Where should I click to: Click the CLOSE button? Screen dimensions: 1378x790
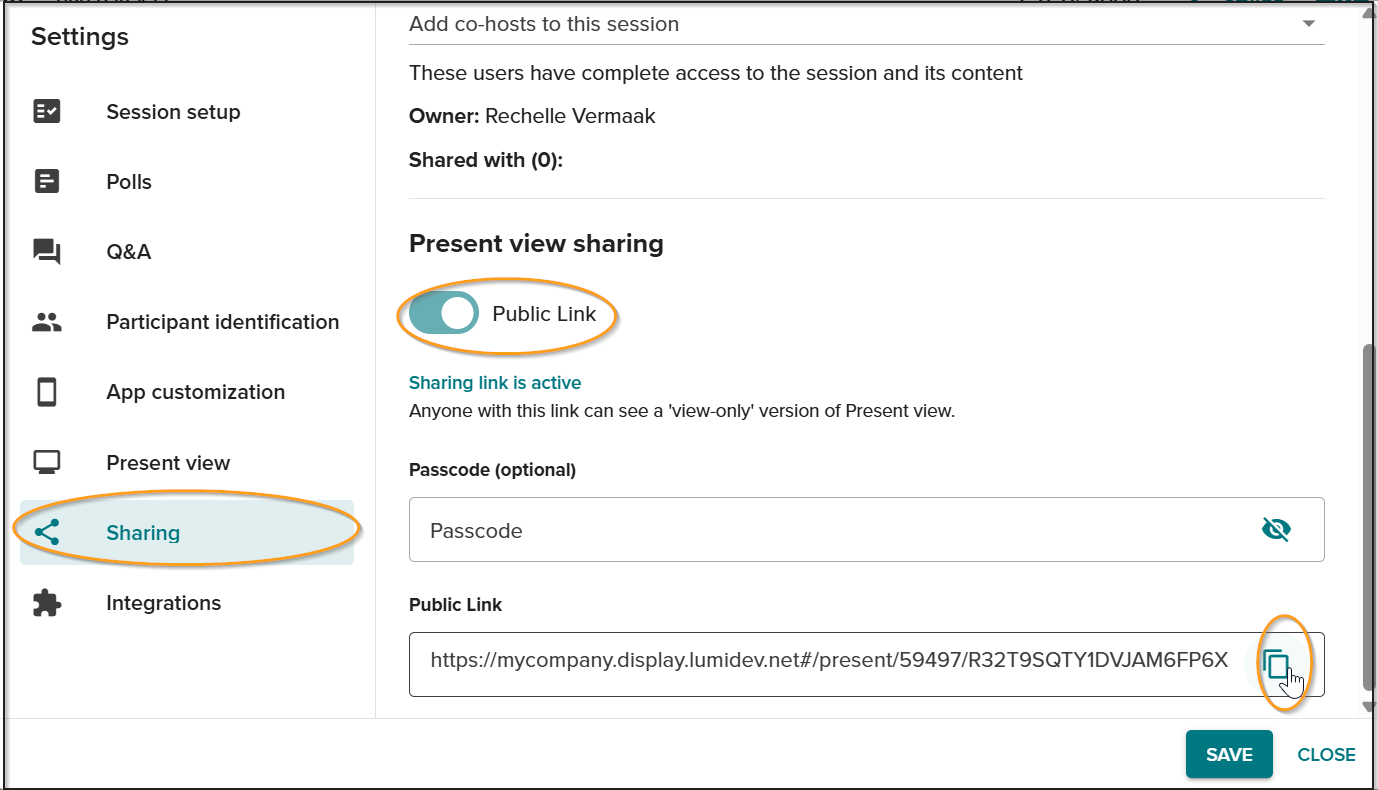pos(1326,755)
